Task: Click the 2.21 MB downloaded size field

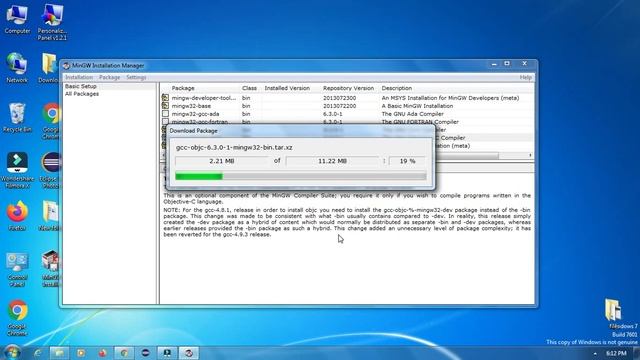Action: pyautogui.click(x=222, y=161)
